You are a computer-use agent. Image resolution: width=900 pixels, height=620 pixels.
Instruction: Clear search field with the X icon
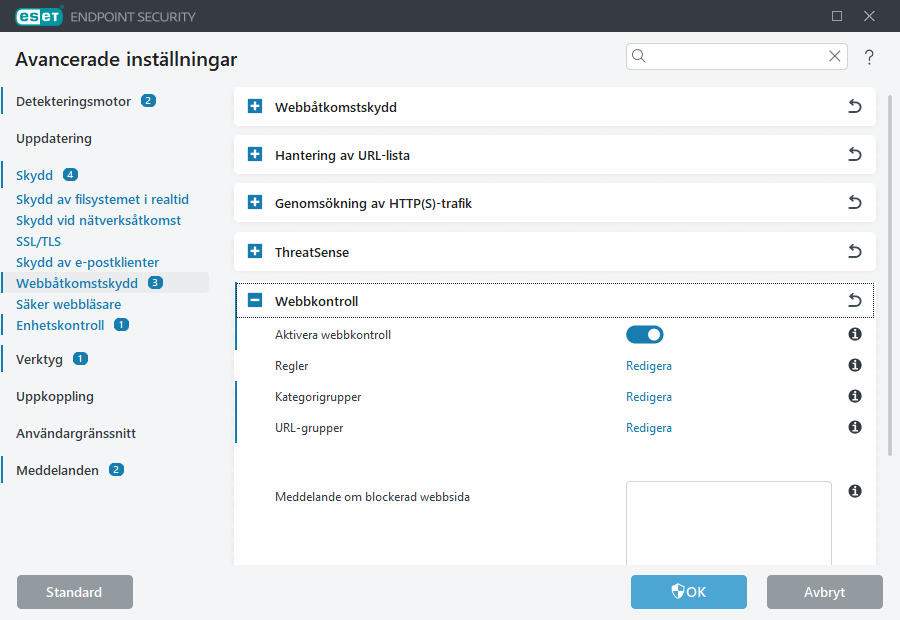(834, 57)
